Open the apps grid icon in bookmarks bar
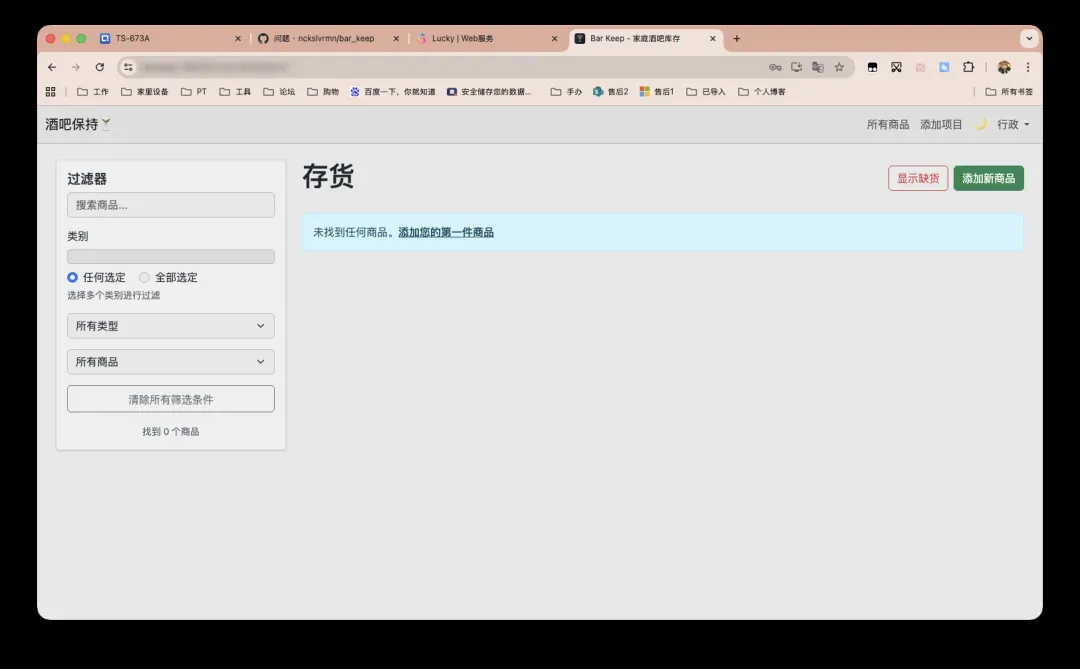The width and height of the screenshot is (1080, 669). pos(51,91)
